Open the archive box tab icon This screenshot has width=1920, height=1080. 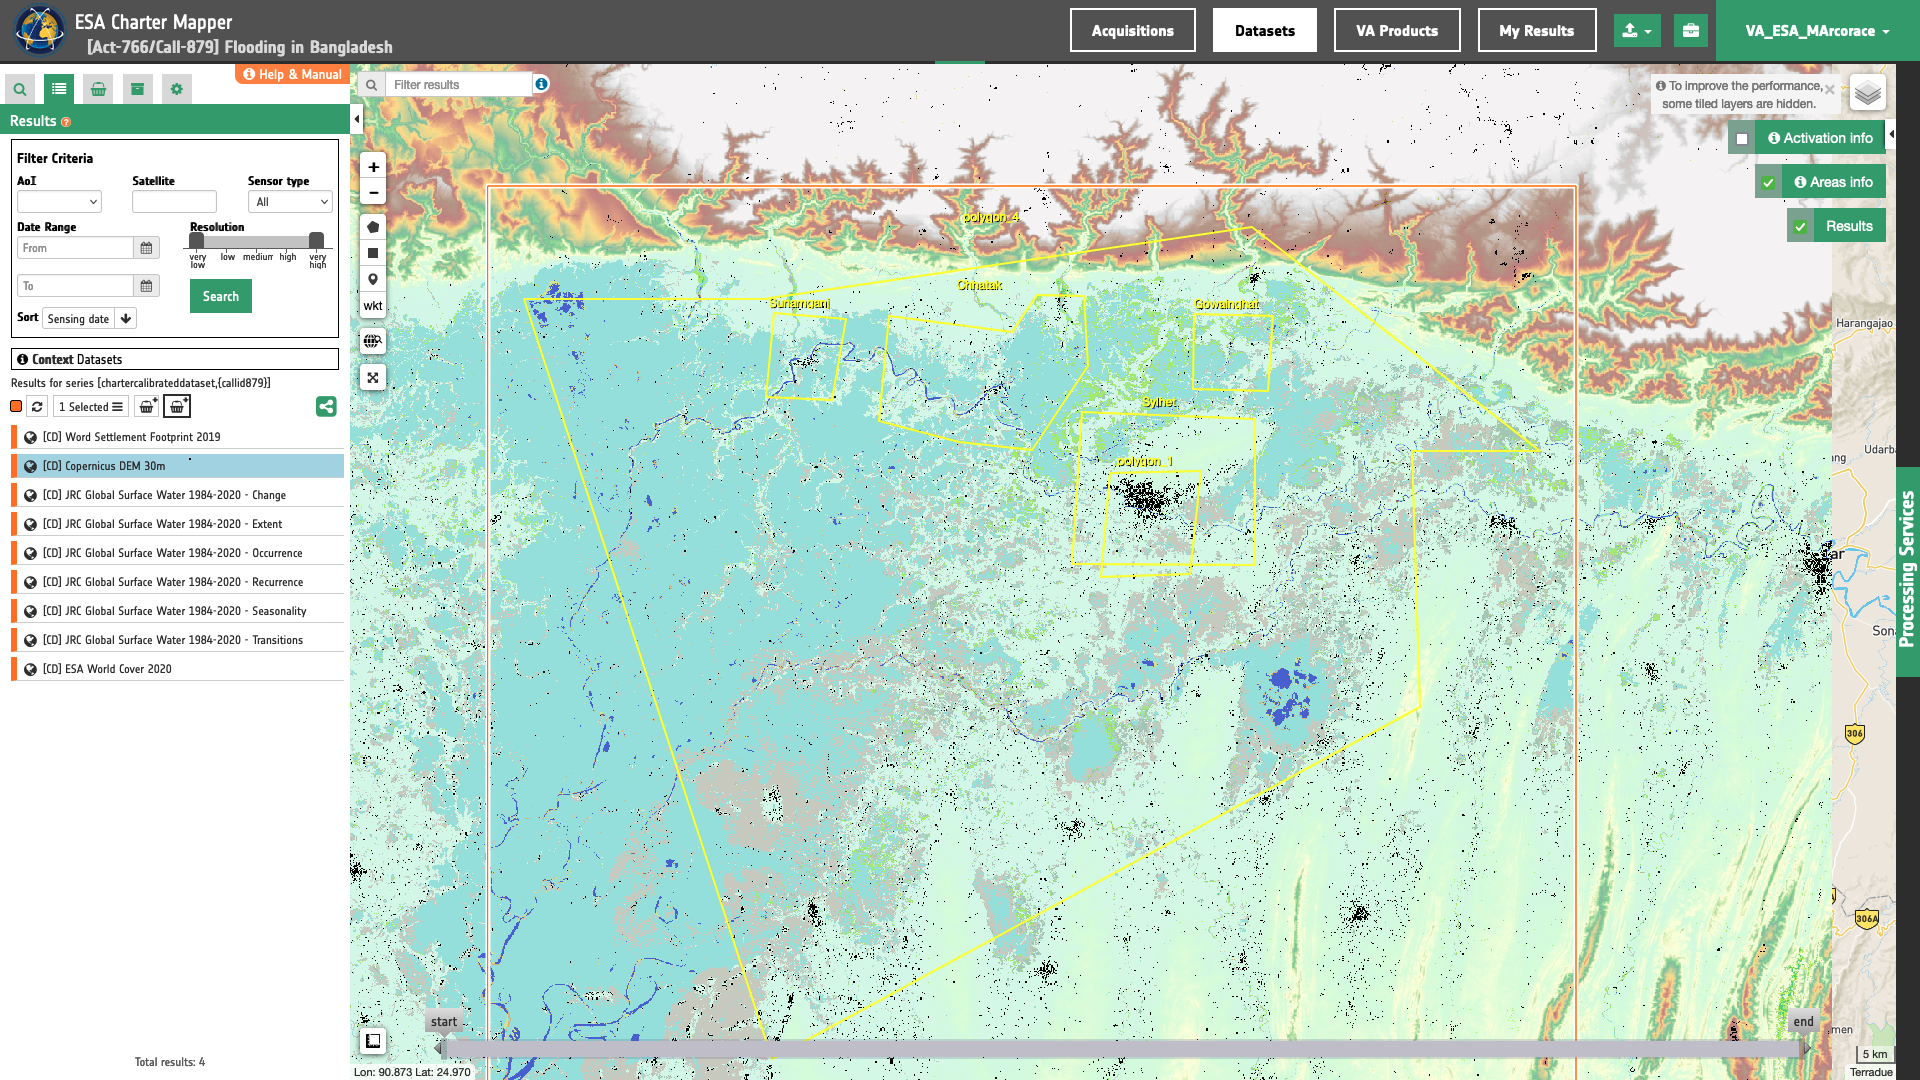click(137, 89)
